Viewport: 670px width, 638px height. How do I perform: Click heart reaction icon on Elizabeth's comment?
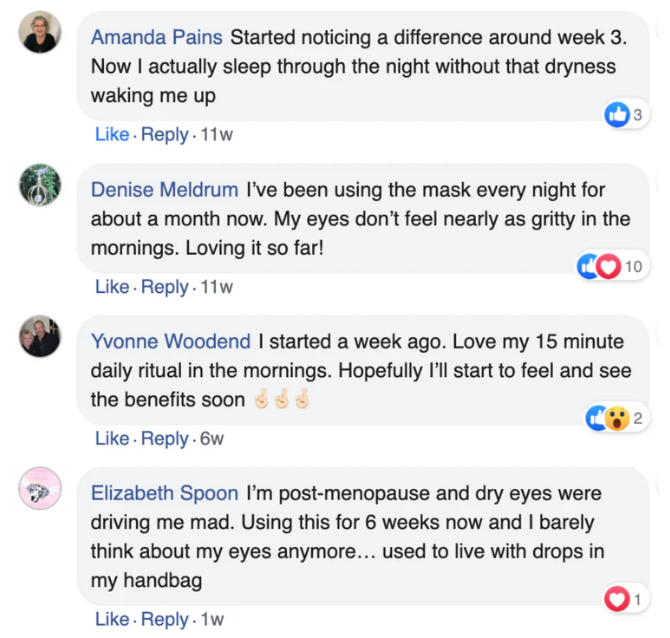(617, 599)
